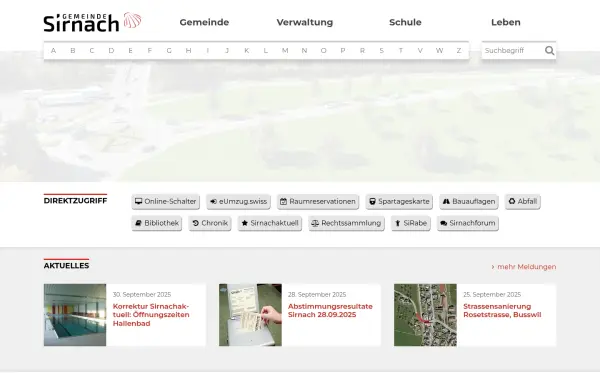Open the SiRabe quick link
The image size is (600, 375).
point(411,223)
